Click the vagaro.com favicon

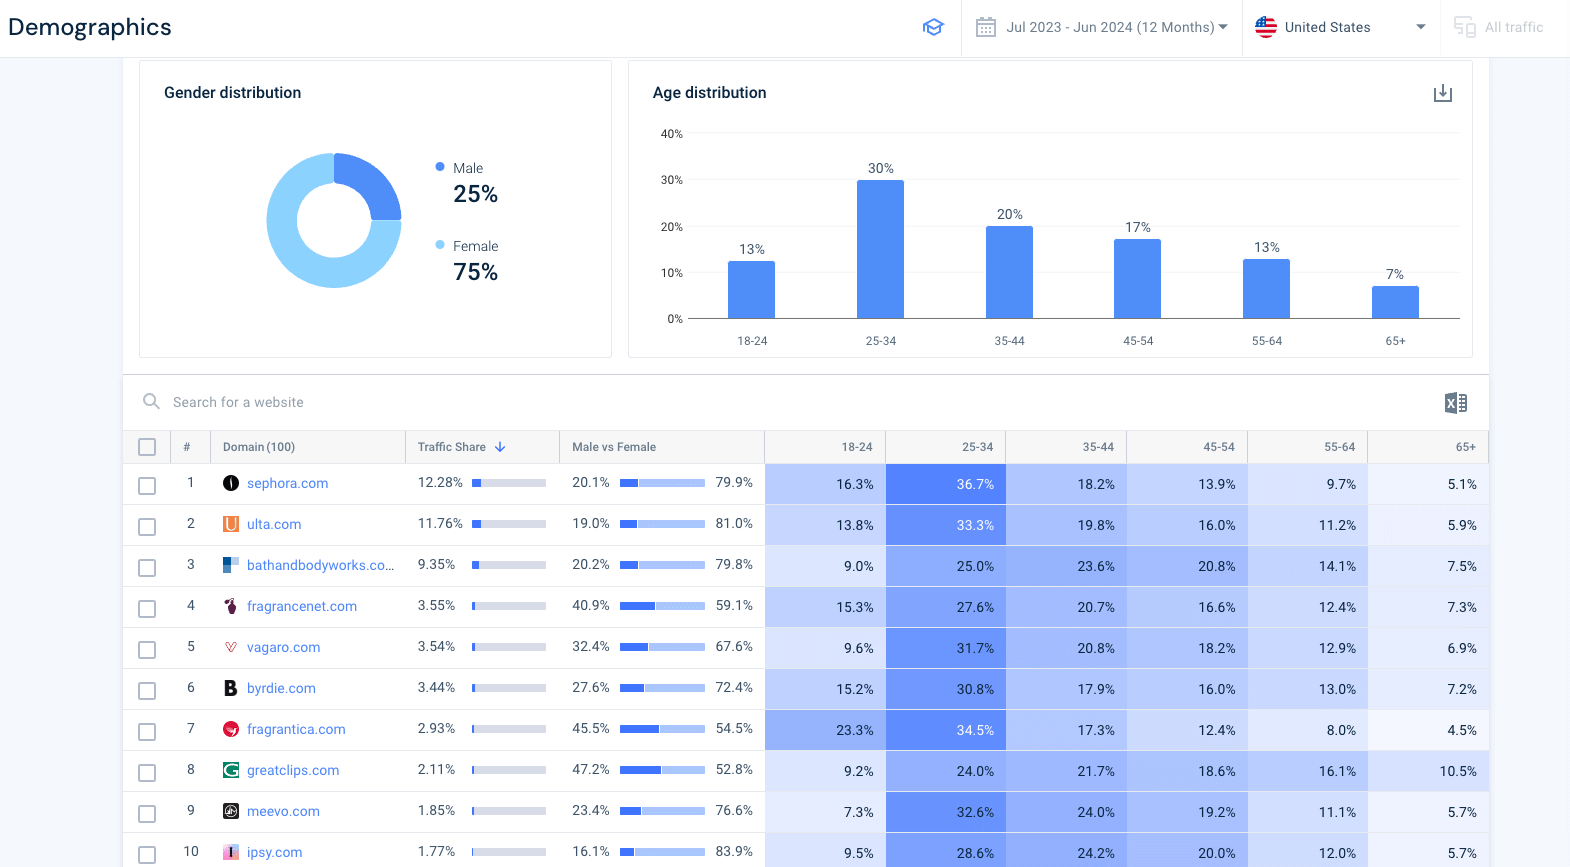231,647
